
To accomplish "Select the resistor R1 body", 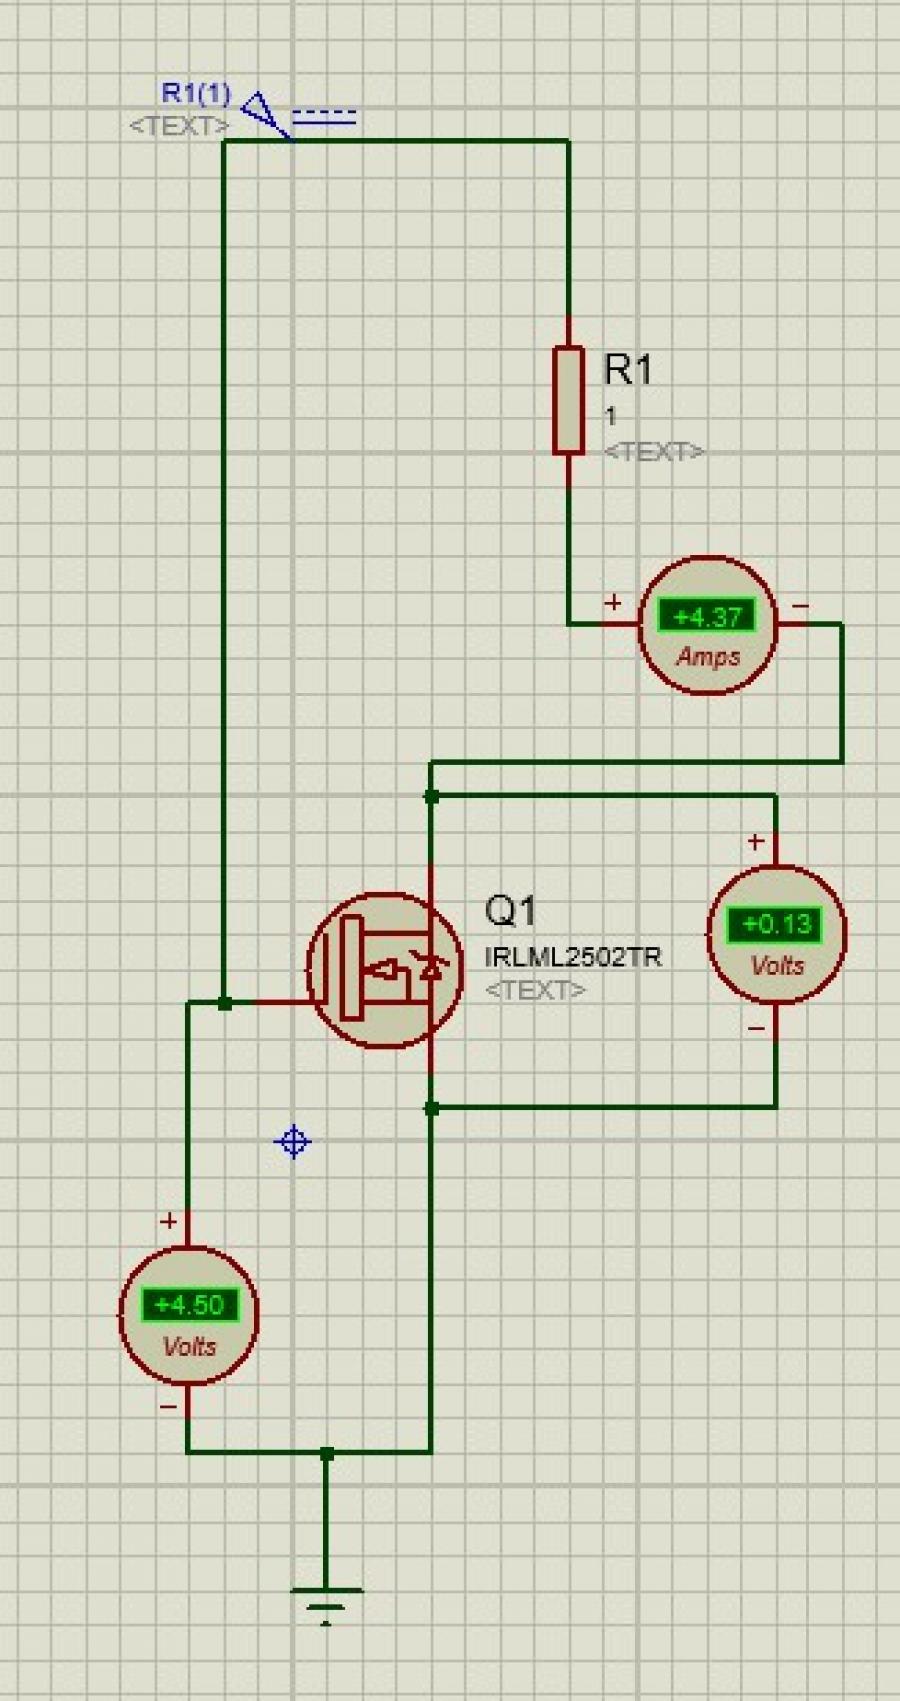I will (x=568, y=400).
